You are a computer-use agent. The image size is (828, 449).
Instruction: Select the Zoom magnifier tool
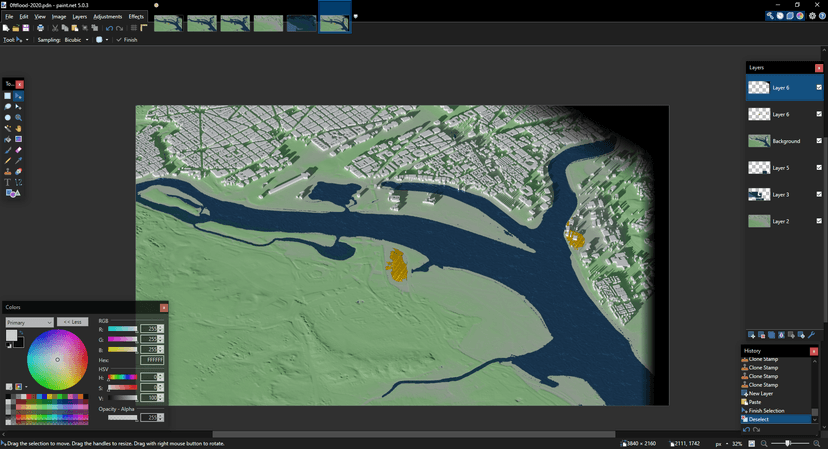[19, 117]
